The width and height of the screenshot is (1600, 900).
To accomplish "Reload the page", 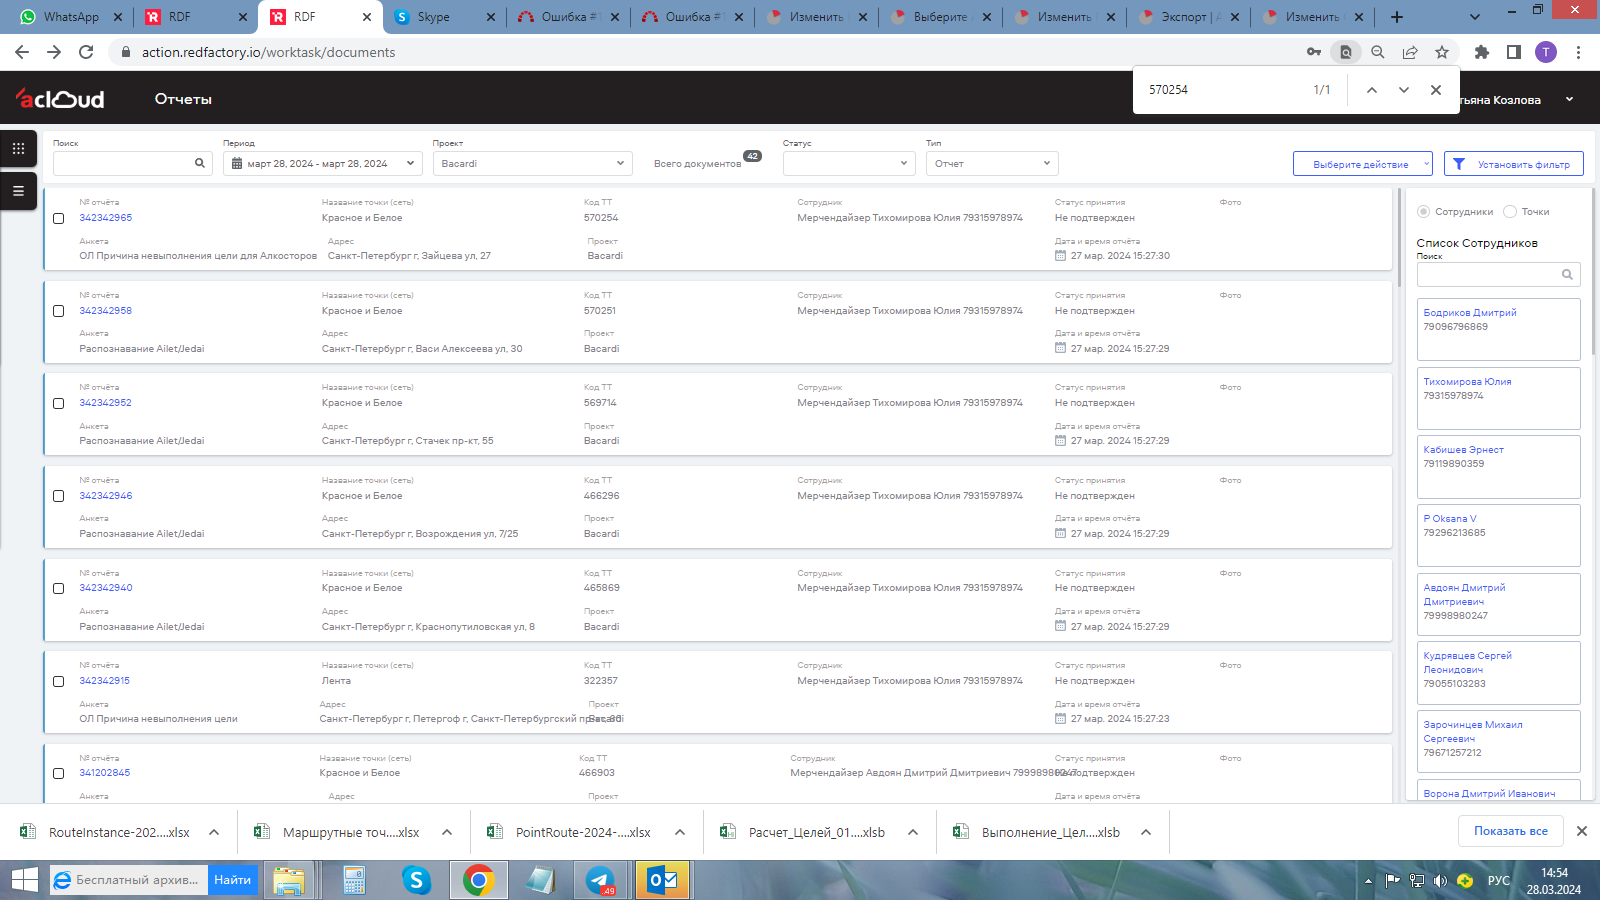I will [86, 52].
